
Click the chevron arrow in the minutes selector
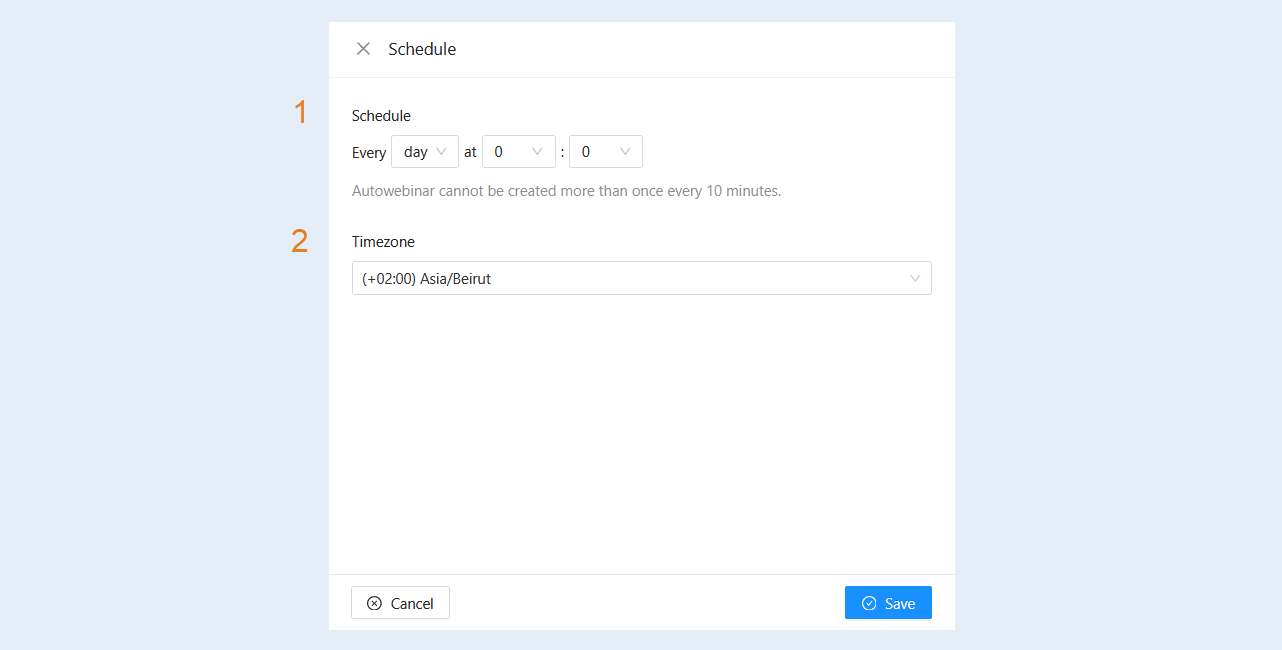(625, 152)
